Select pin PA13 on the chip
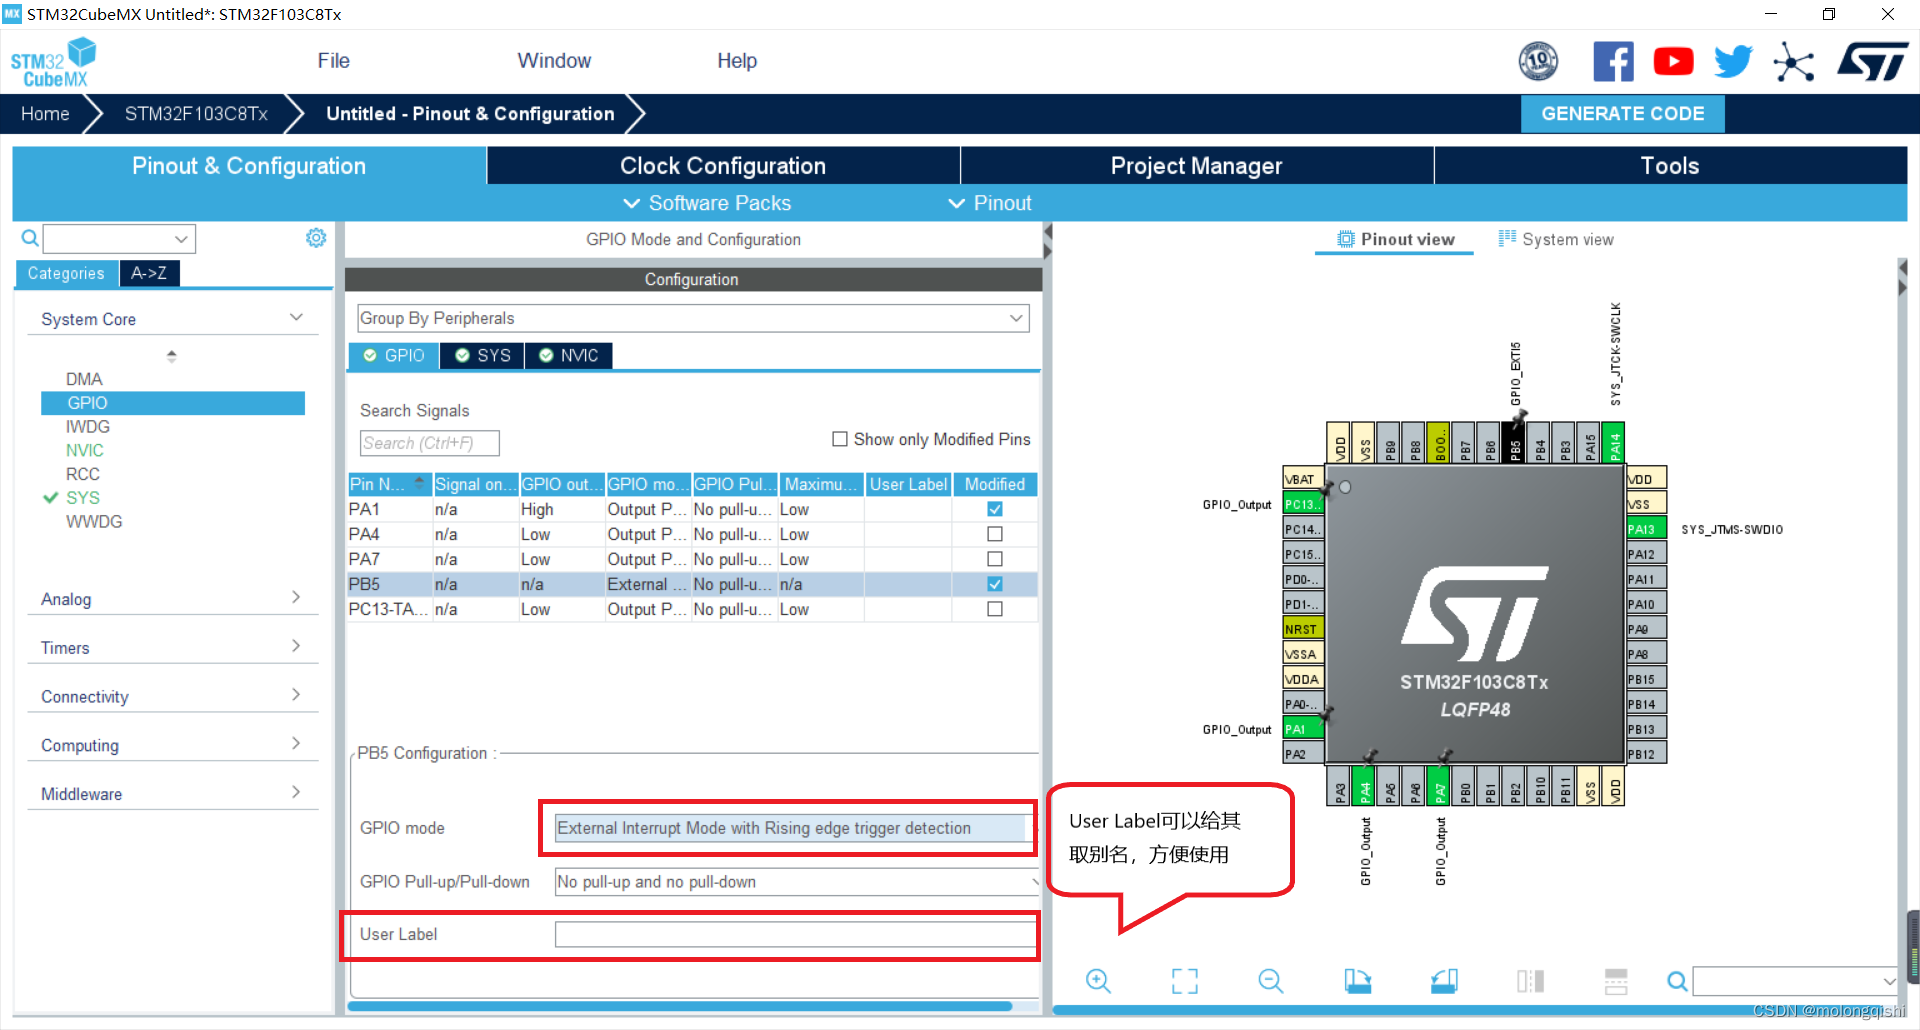Viewport: 1920px width, 1030px height. (x=1646, y=529)
